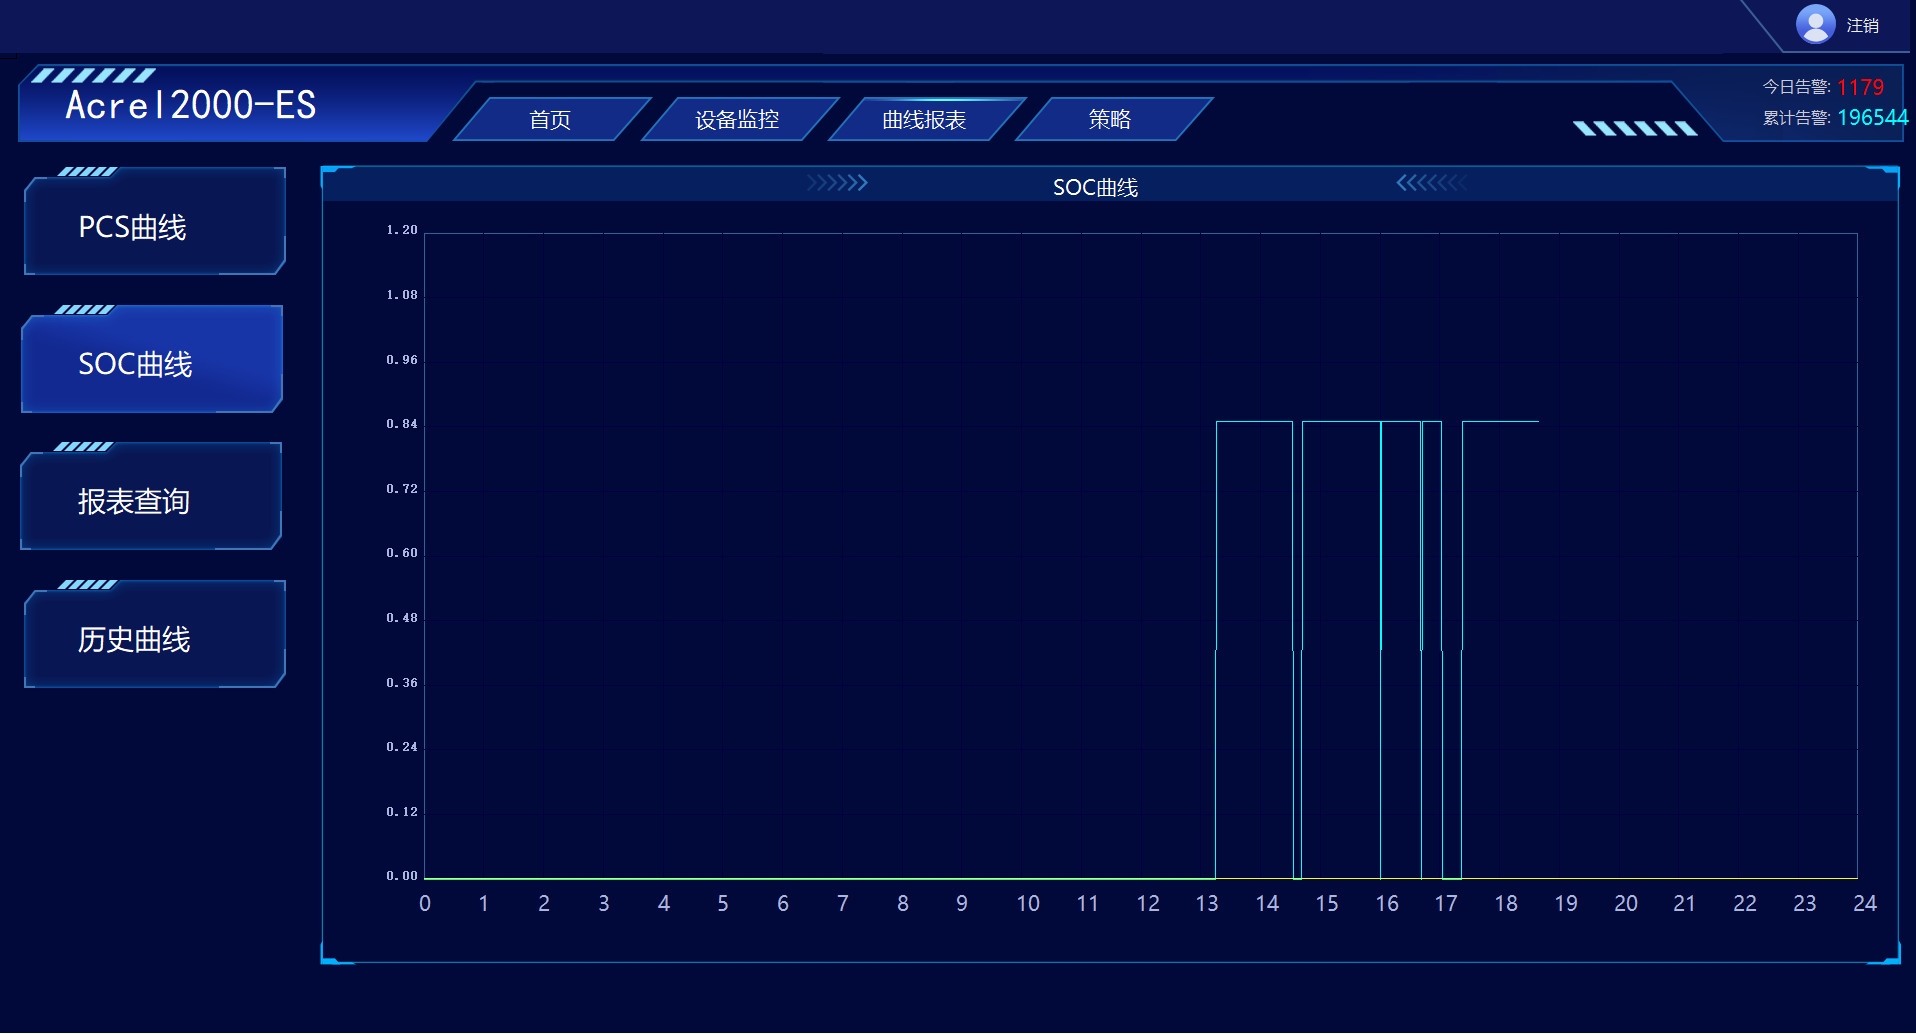Viewport: 1916px width, 1034px height.
Task: Open the 首页 home tab
Action: tap(550, 120)
